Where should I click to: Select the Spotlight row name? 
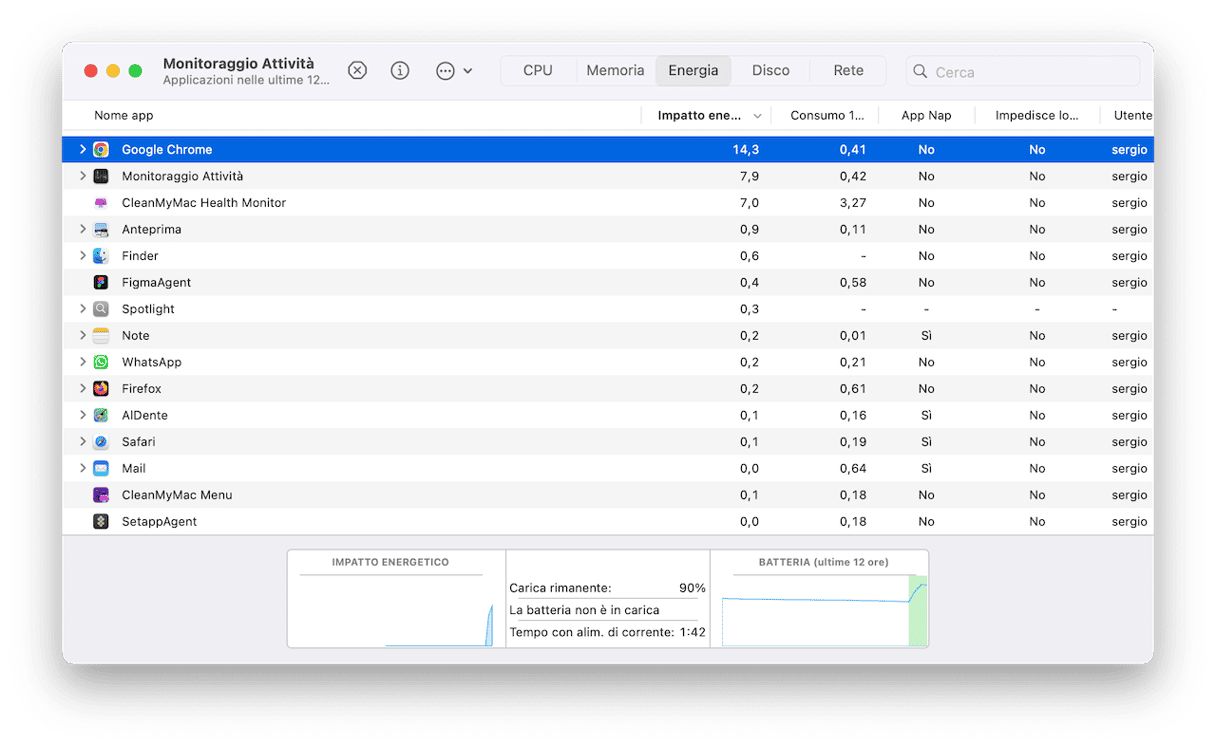[x=148, y=309]
